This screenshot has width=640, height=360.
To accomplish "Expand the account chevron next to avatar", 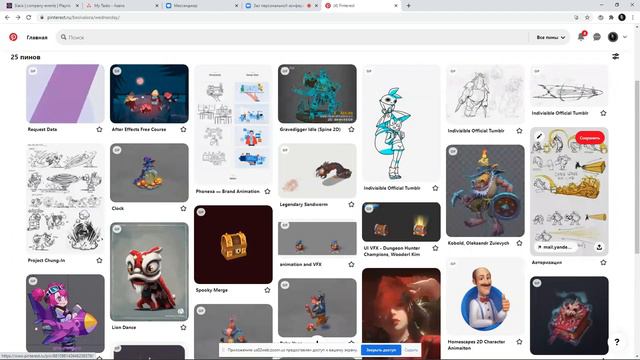I will [x=625, y=37].
